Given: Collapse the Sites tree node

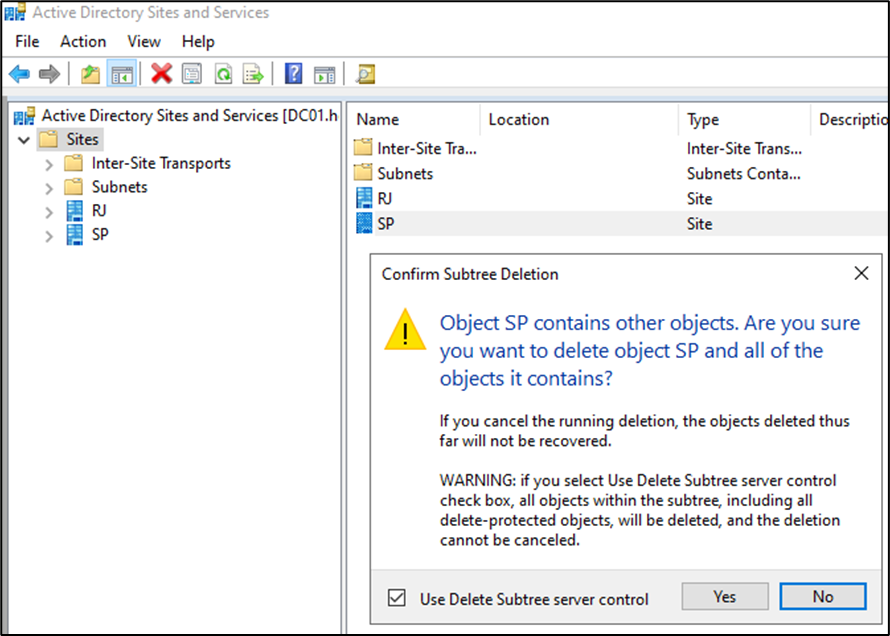Looking at the screenshot, I should point(24,140).
